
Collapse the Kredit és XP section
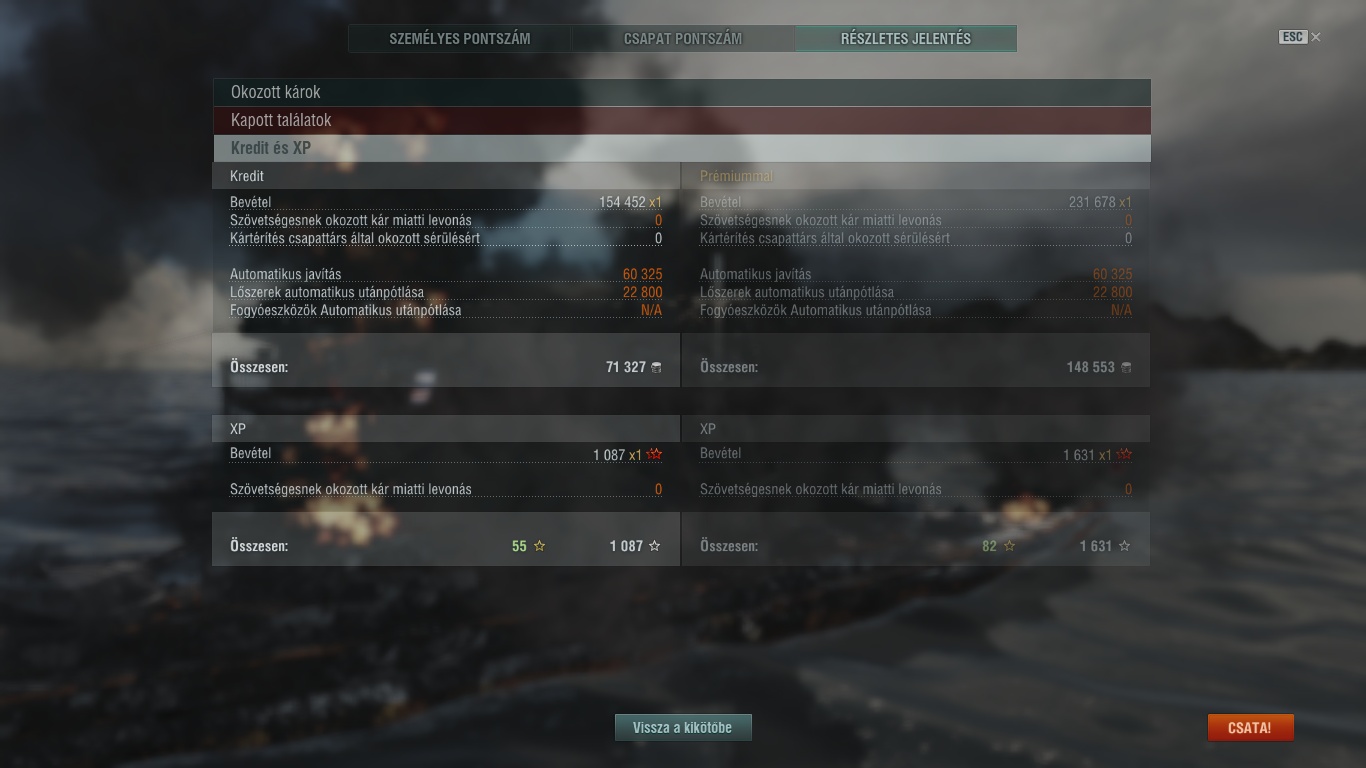point(681,148)
